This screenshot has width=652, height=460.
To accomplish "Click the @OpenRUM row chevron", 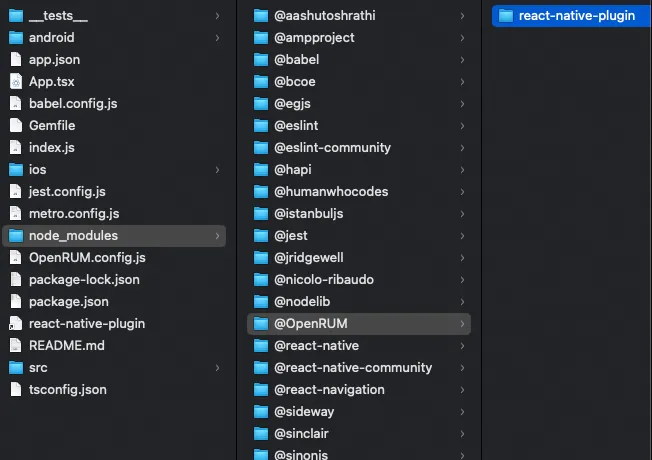I will (462, 324).
